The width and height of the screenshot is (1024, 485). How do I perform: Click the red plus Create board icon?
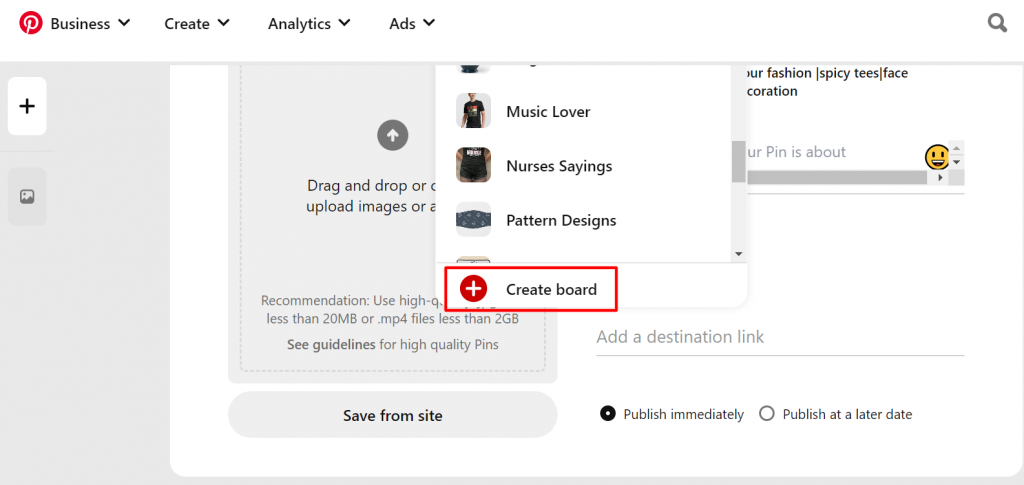(x=473, y=289)
